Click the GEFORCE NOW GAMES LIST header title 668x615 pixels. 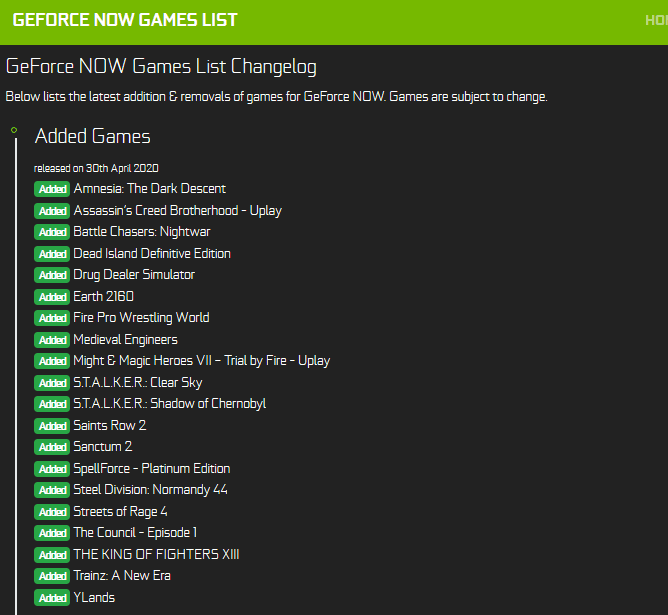(125, 20)
